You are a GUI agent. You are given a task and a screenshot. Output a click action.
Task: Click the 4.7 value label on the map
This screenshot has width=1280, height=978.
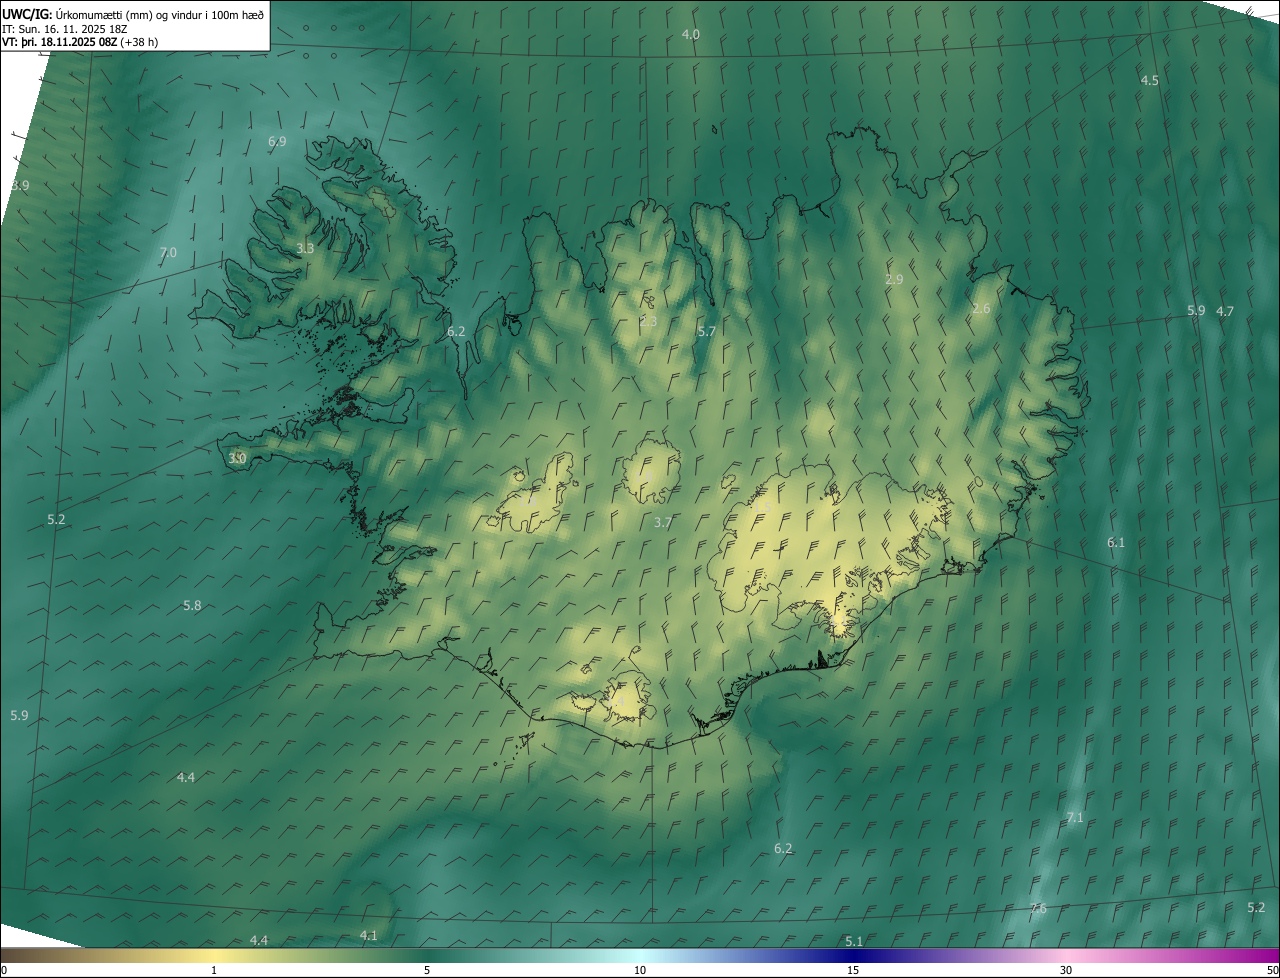click(1225, 312)
